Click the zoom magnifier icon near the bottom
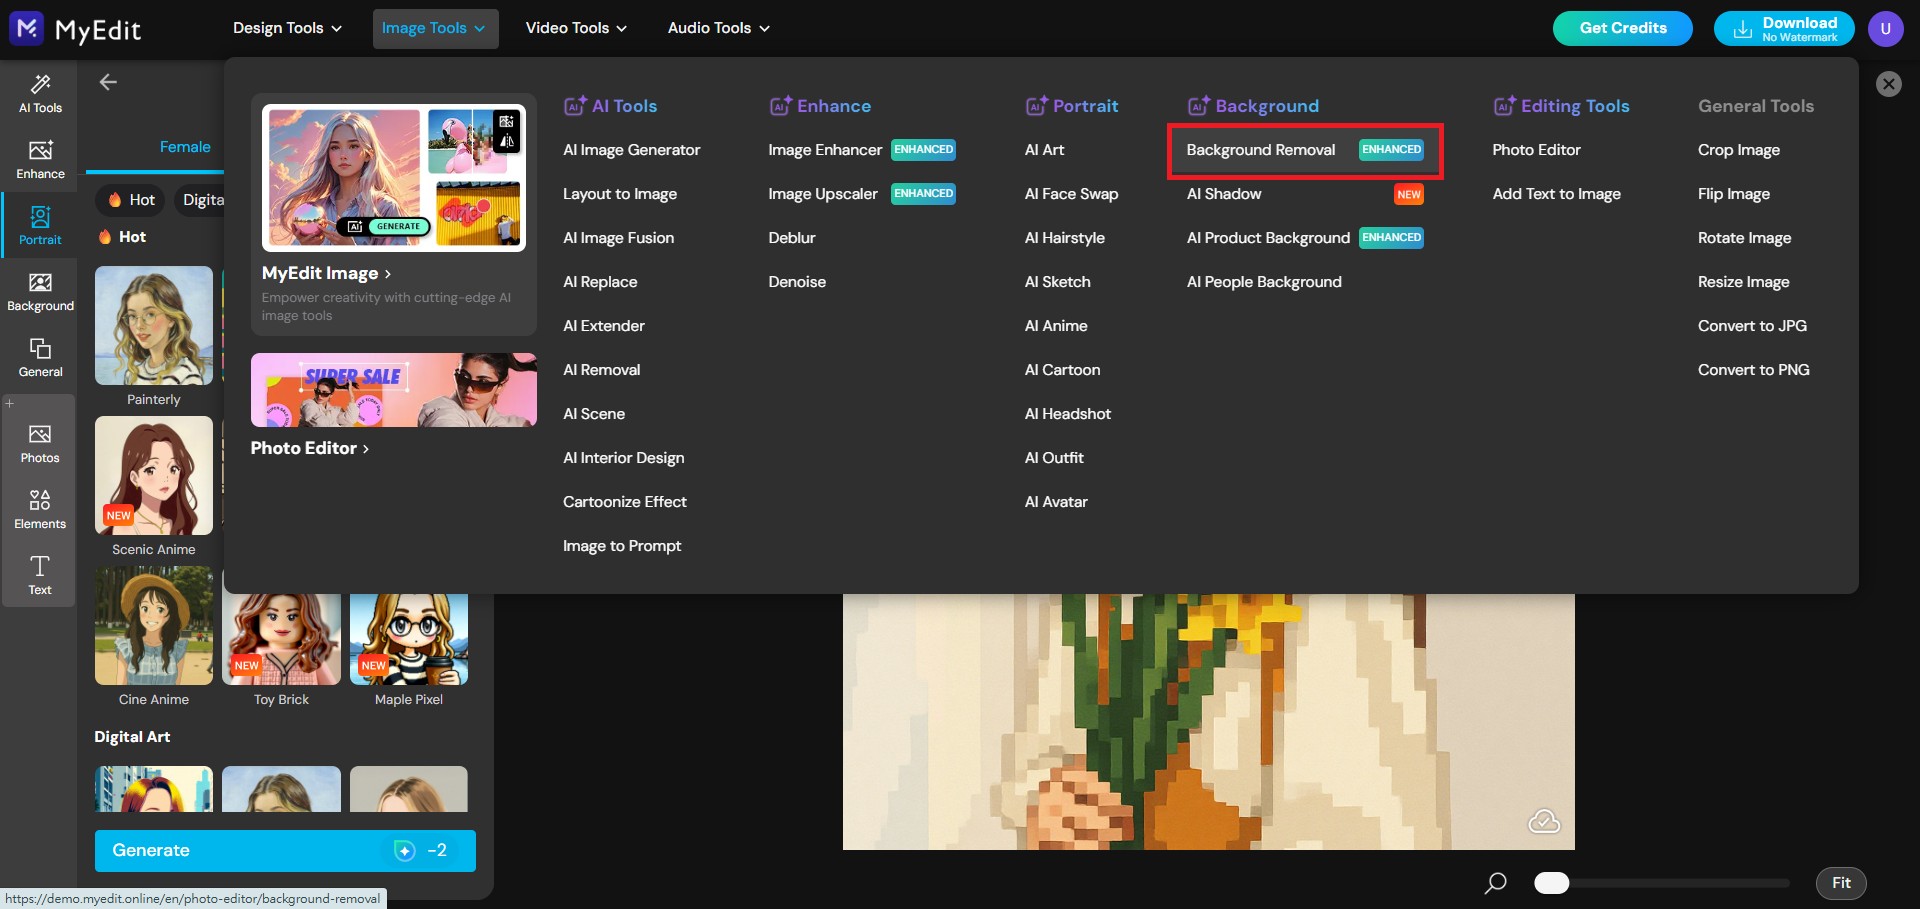 click(x=1495, y=883)
